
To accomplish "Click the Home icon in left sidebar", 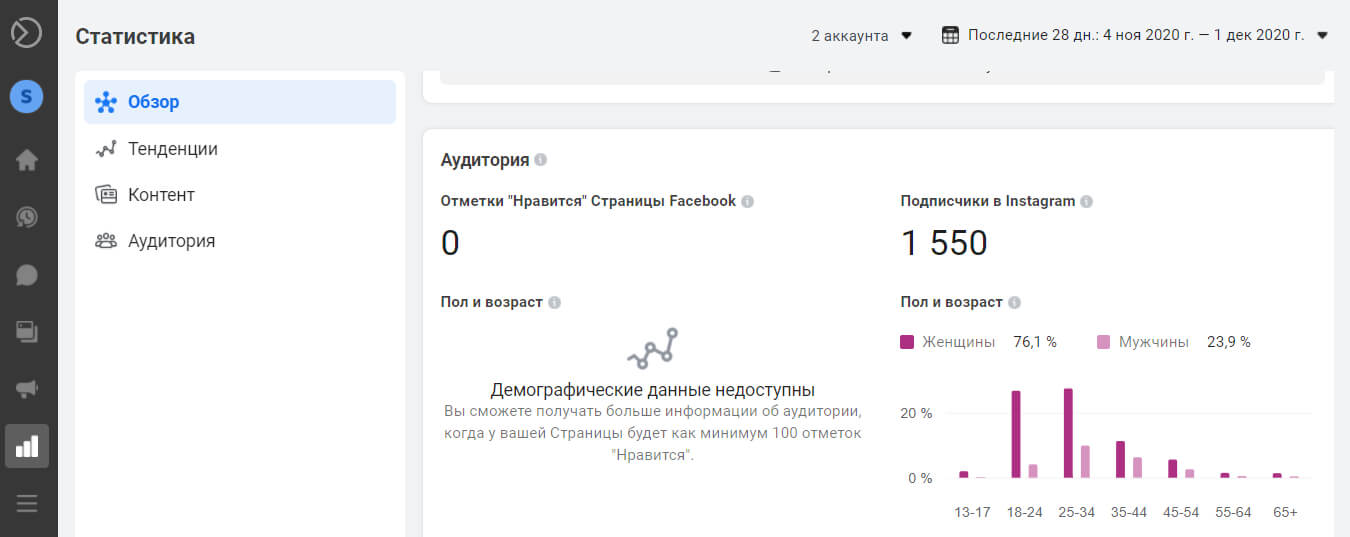I will pos(27,160).
